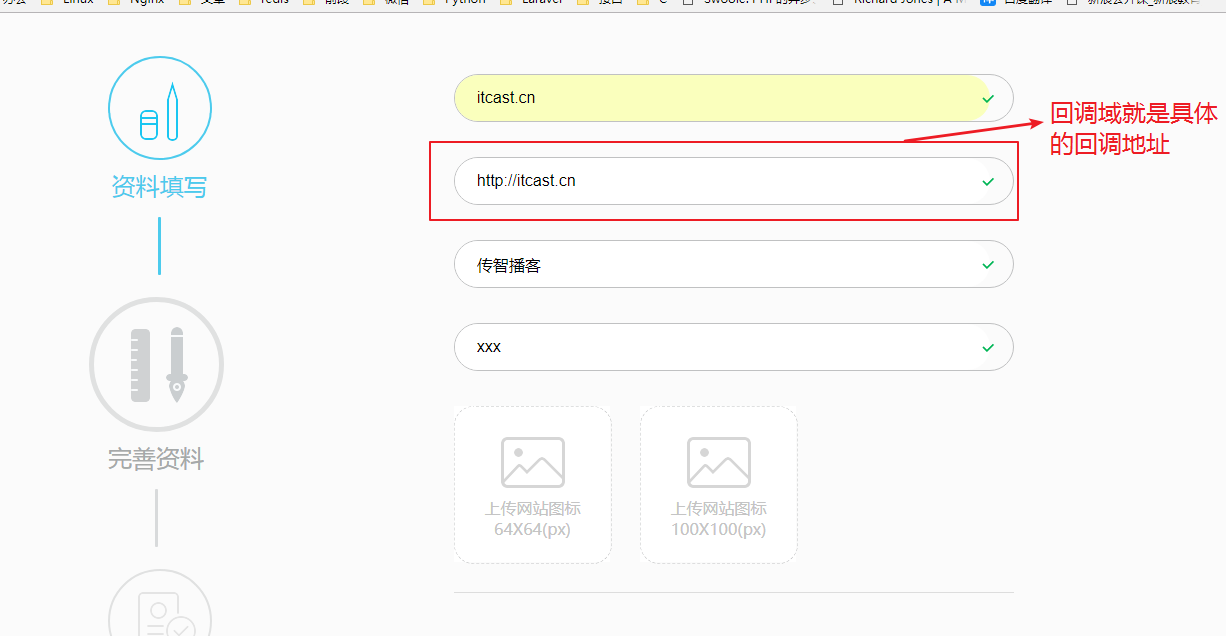The width and height of the screenshot is (1226, 636).
Task: Click the 完善资料 step label
Action: 156,460
